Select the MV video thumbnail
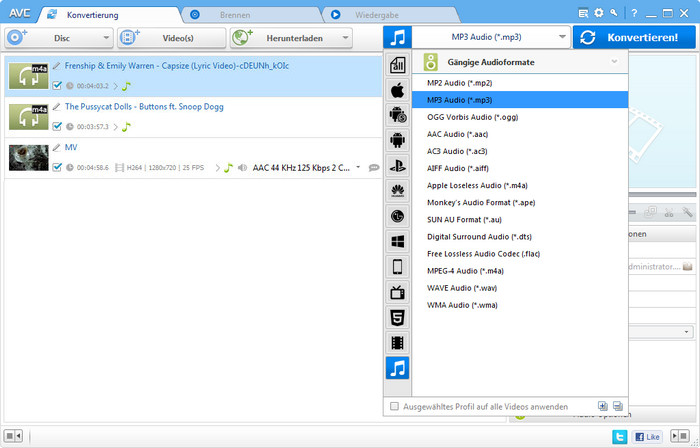Image resolution: width=700 pixels, height=448 pixels. [x=29, y=158]
